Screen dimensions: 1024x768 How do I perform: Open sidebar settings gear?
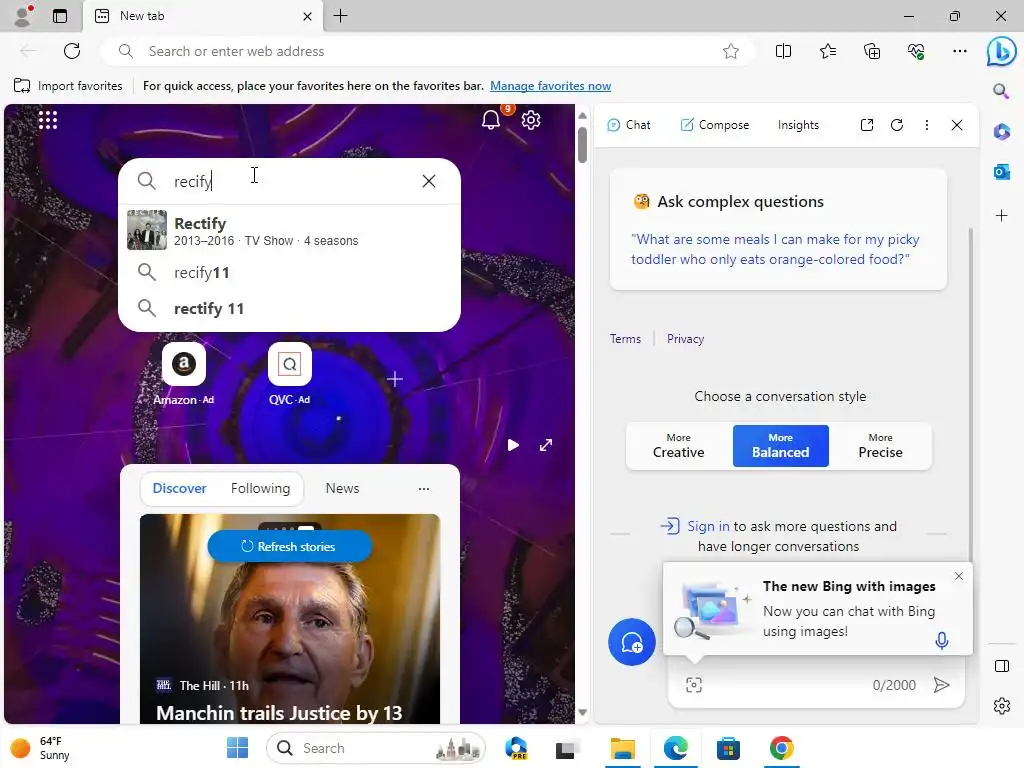coord(1001,706)
